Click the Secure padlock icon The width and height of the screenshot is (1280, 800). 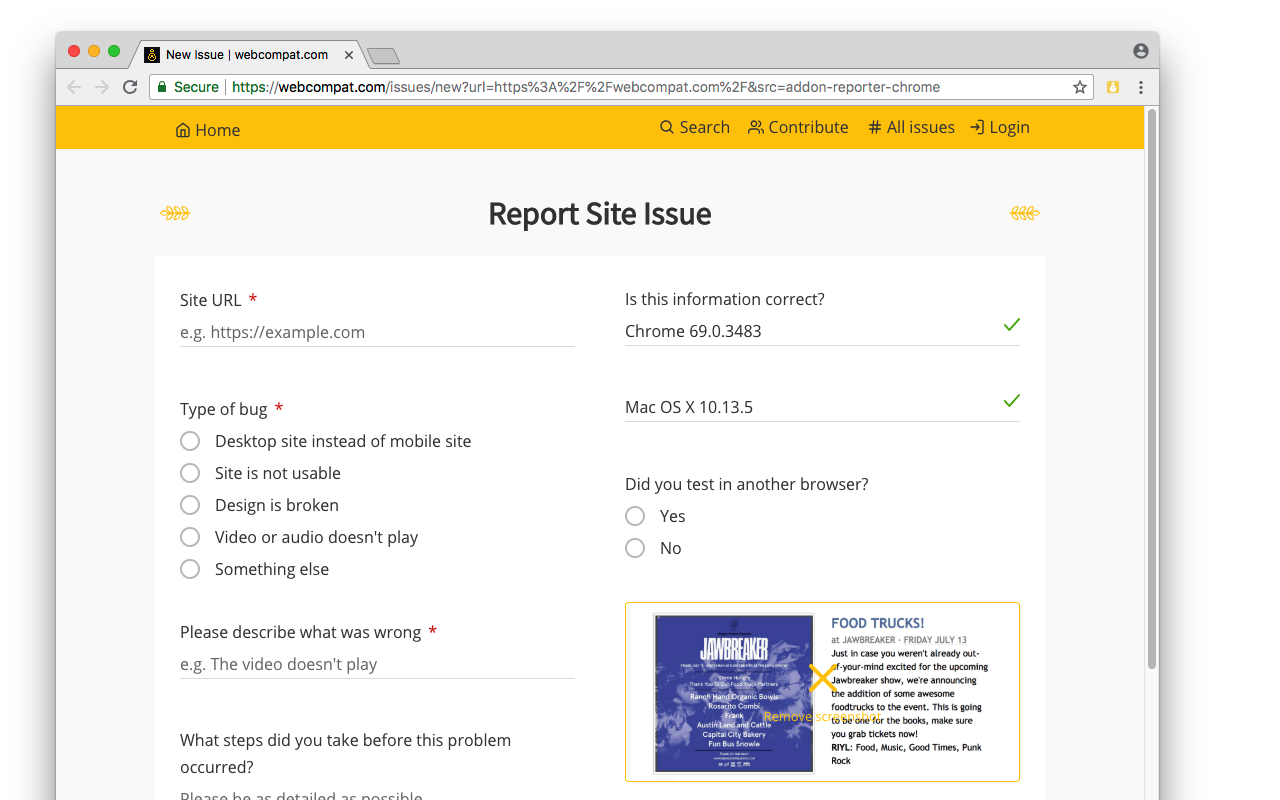tap(162, 87)
